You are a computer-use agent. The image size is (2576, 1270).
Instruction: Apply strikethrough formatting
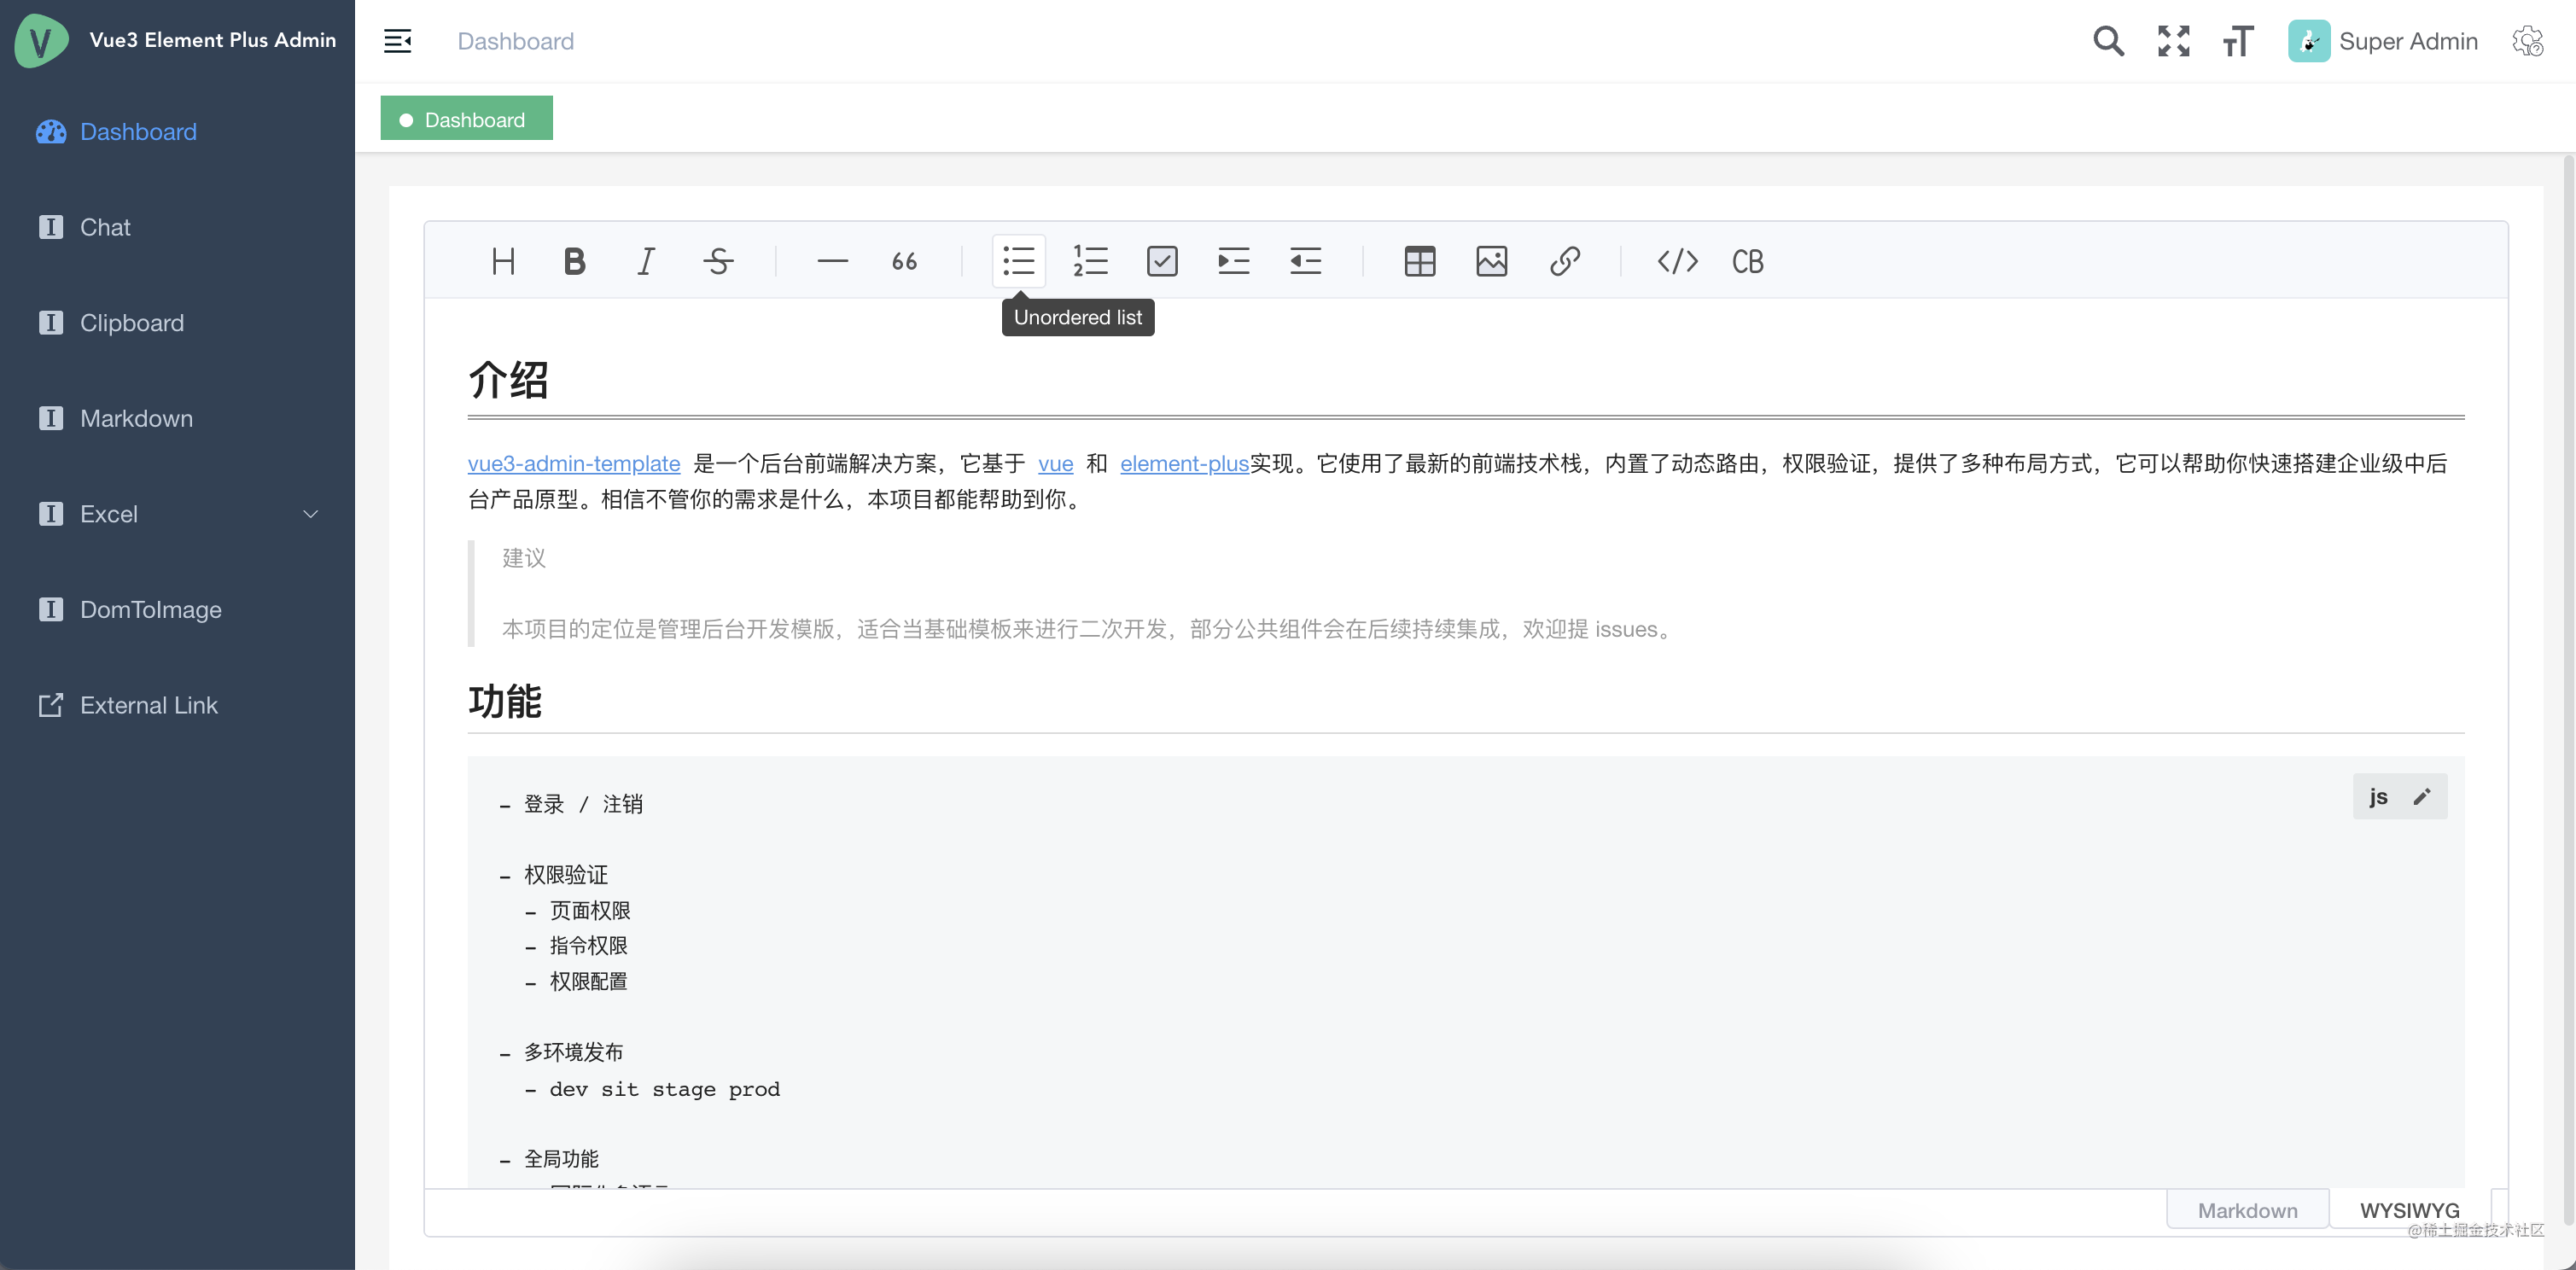[x=718, y=261]
